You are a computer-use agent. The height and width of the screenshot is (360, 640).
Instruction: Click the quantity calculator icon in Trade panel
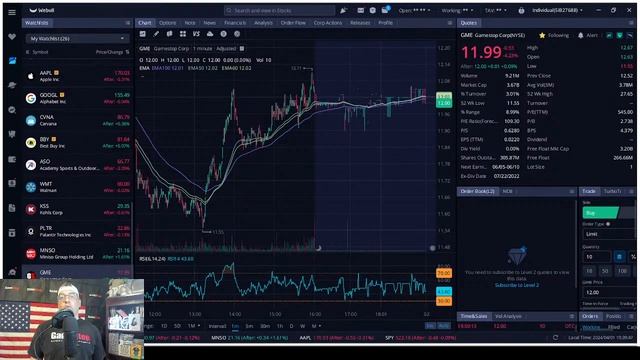[619, 256]
